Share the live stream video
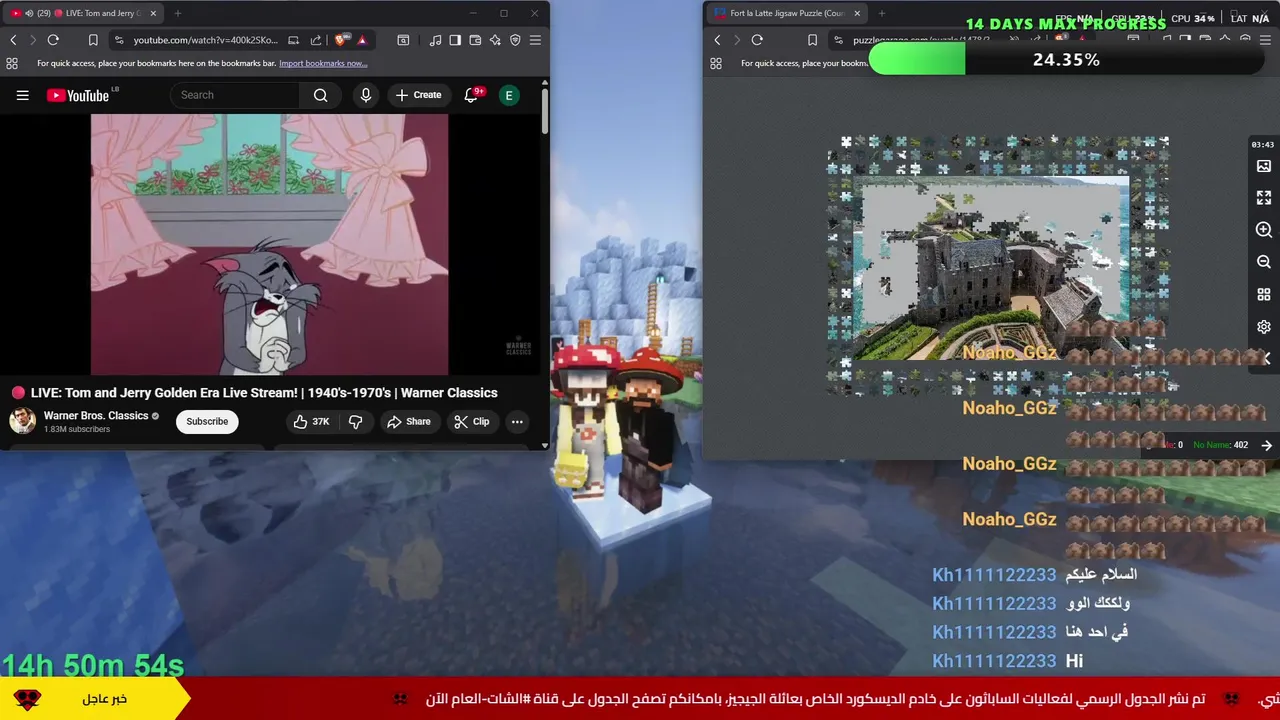 pos(409,422)
